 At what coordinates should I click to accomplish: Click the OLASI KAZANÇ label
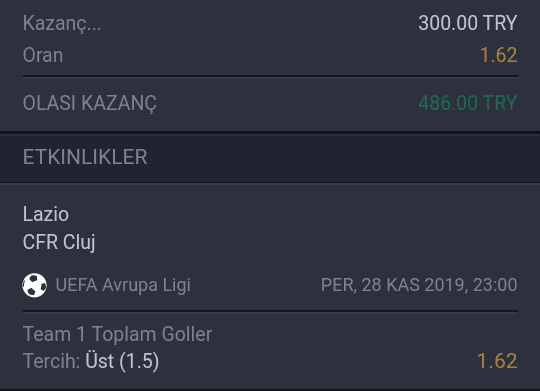click(x=90, y=103)
